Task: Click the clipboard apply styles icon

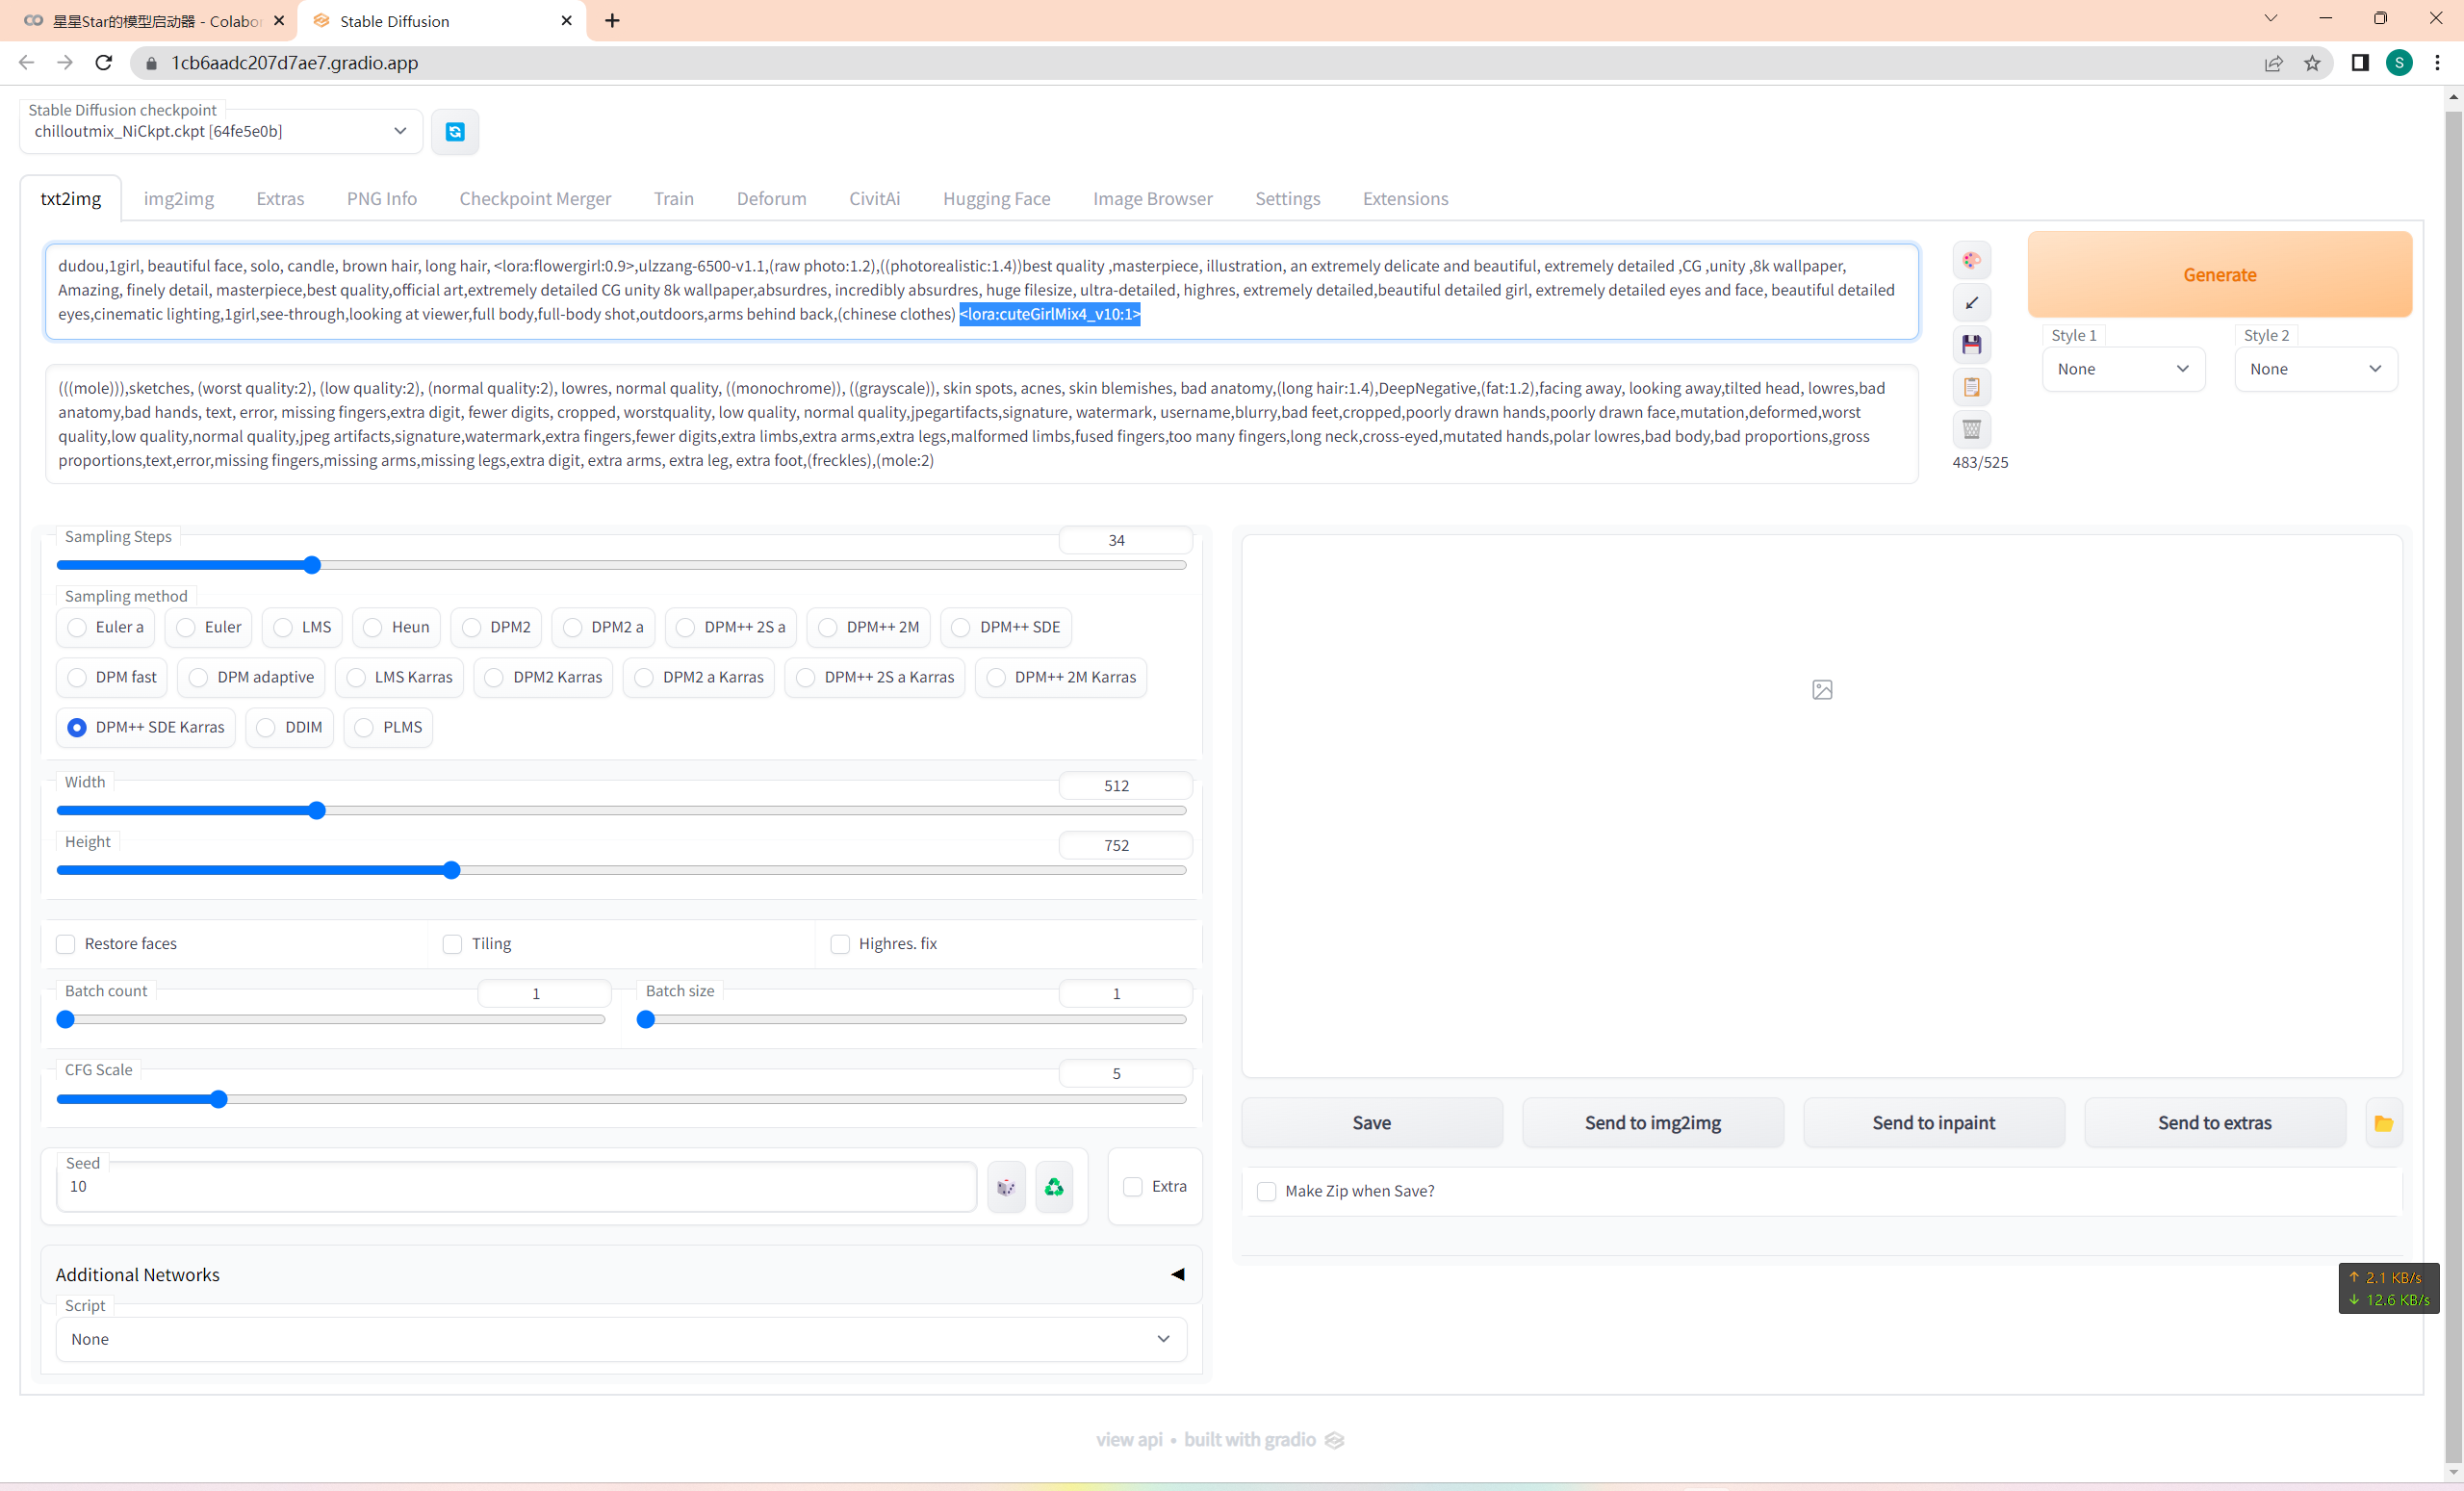Action: pos(1971,387)
